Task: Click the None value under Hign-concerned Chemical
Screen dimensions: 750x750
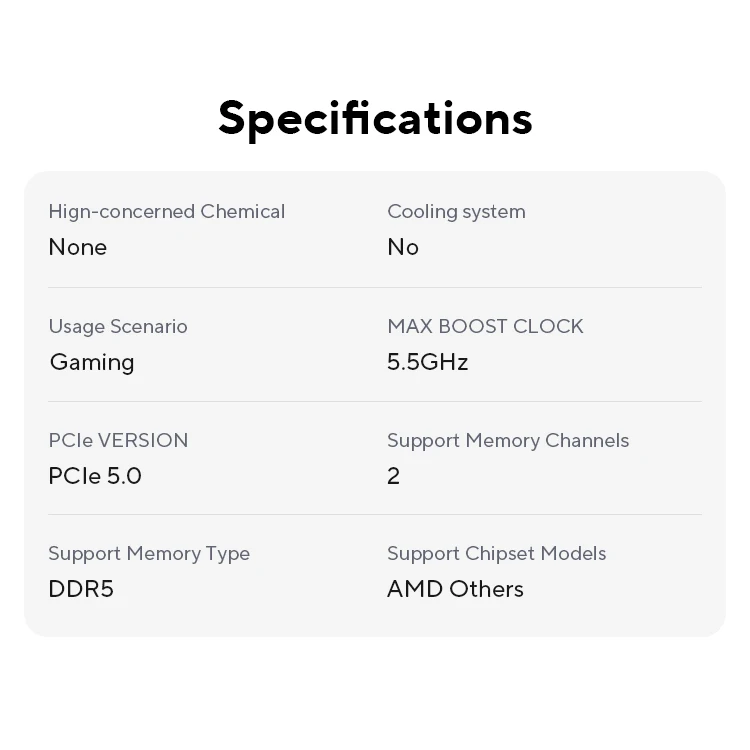Action: [77, 247]
